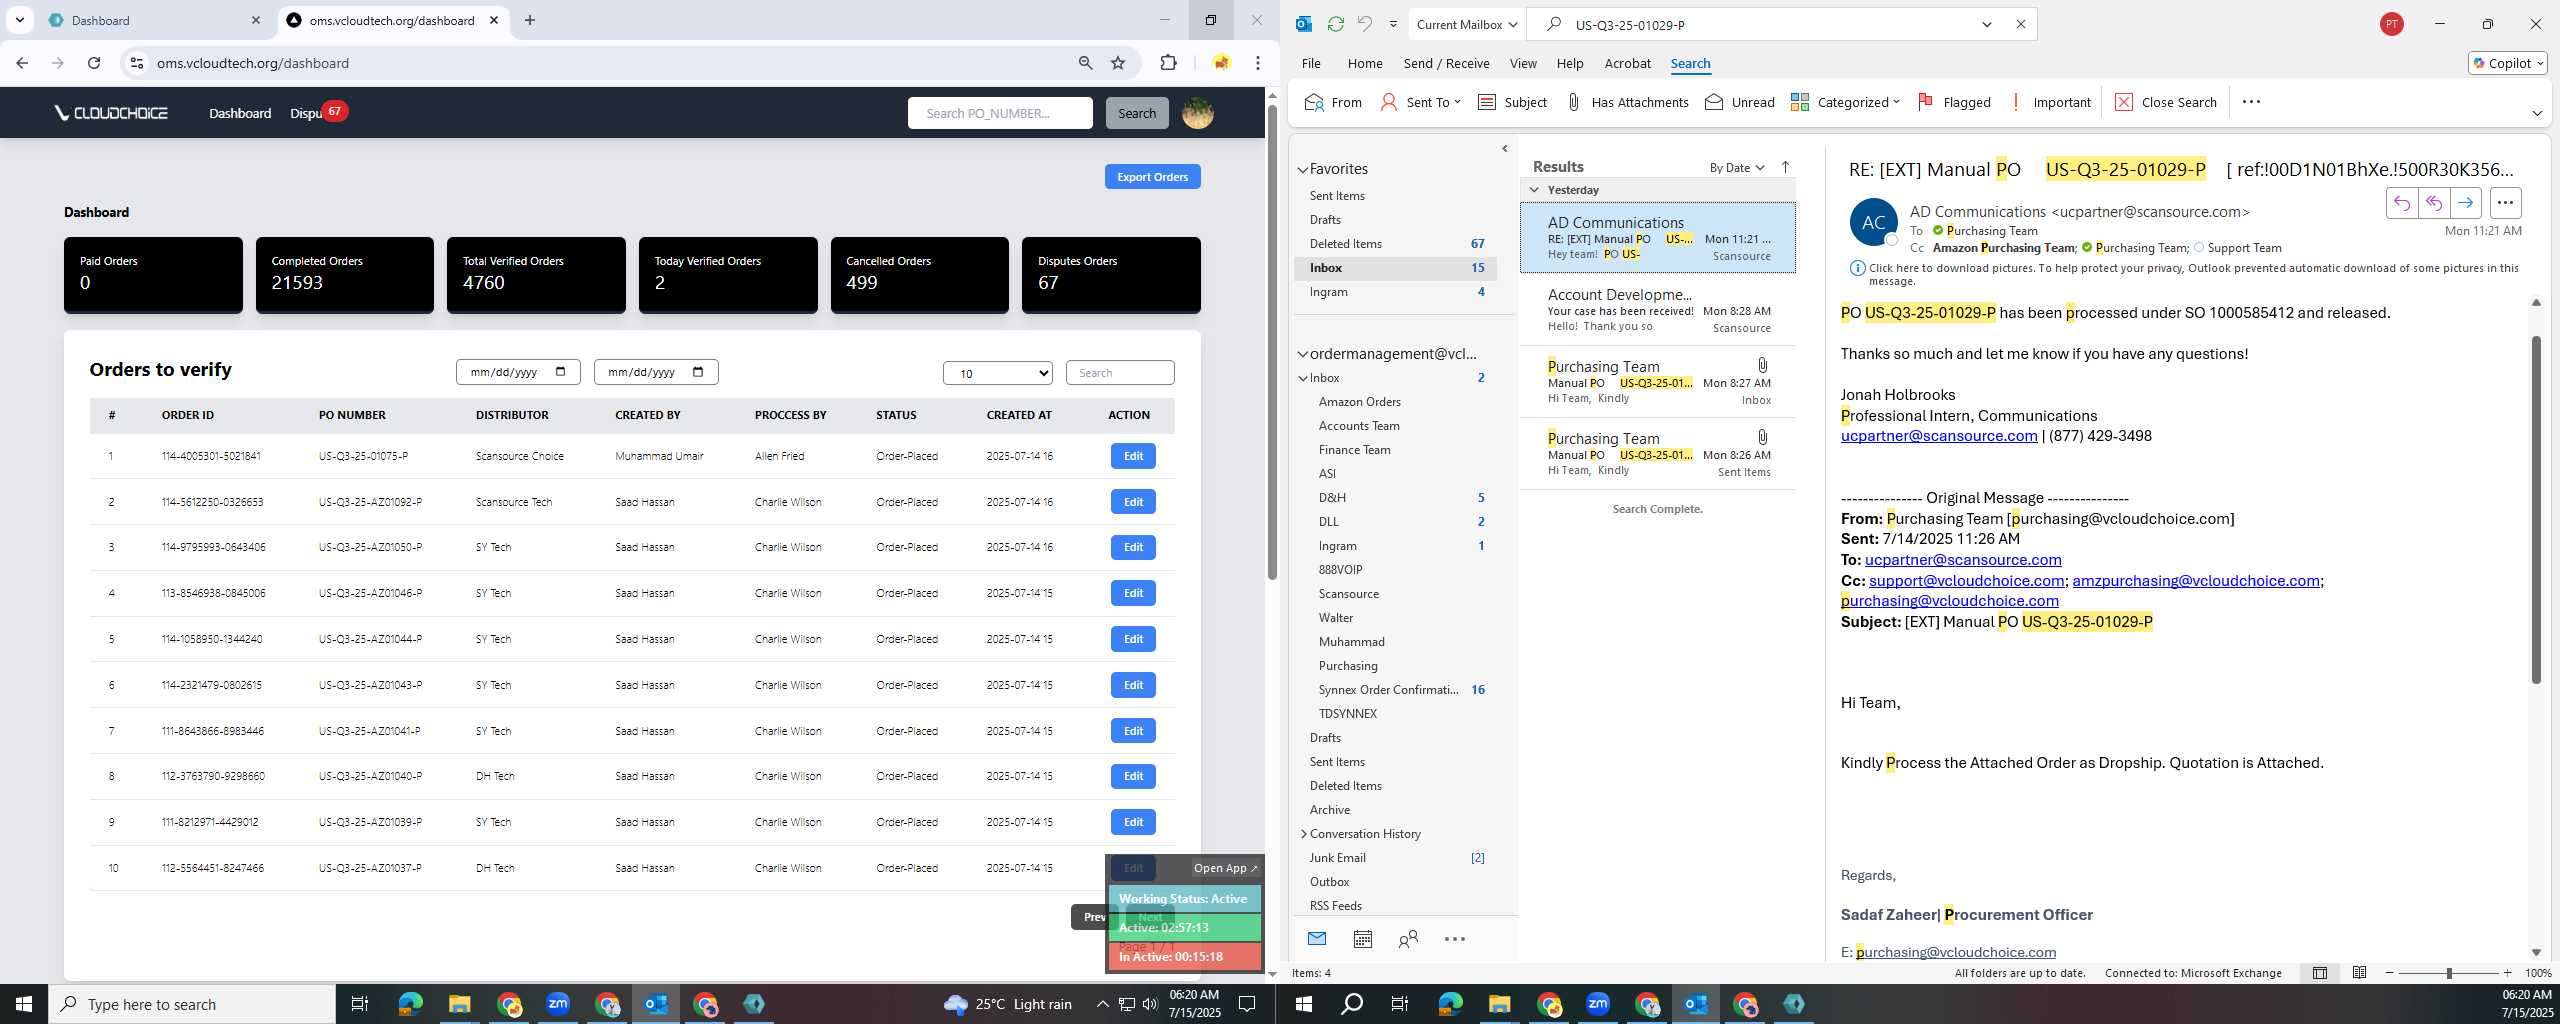Reload the OMS dashboard page
The width and height of the screenshot is (2560, 1024).
click(94, 63)
